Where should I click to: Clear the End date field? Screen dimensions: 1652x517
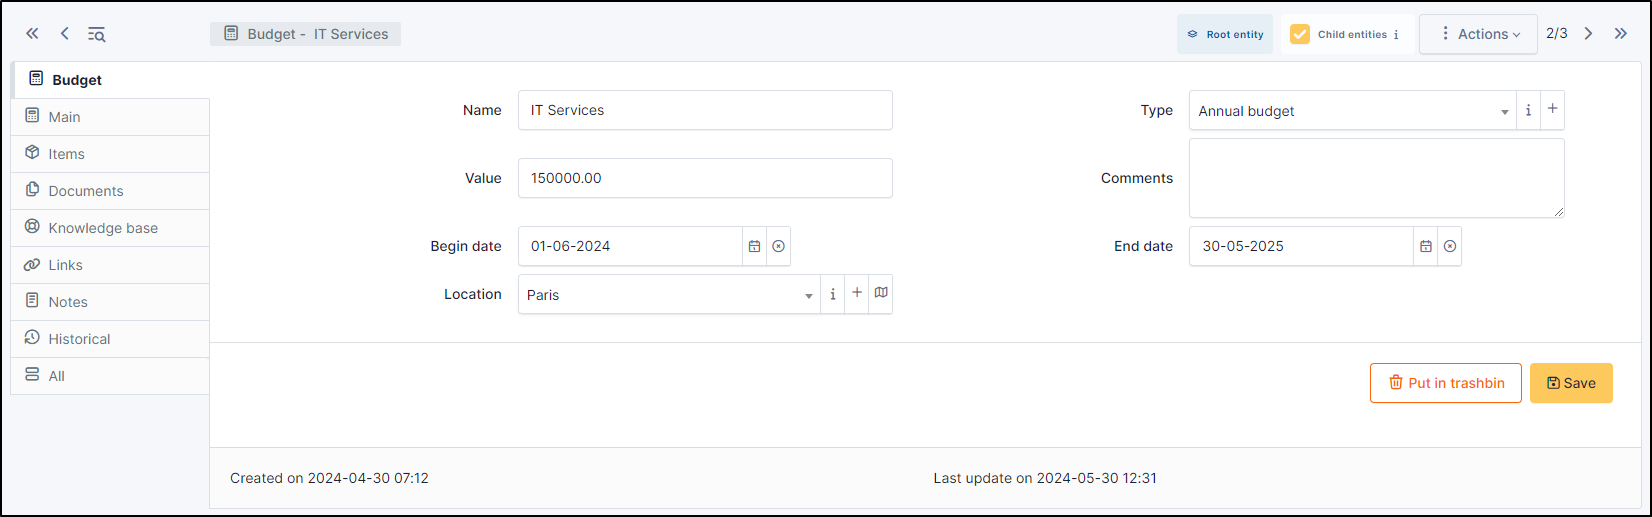coord(1450,246)
